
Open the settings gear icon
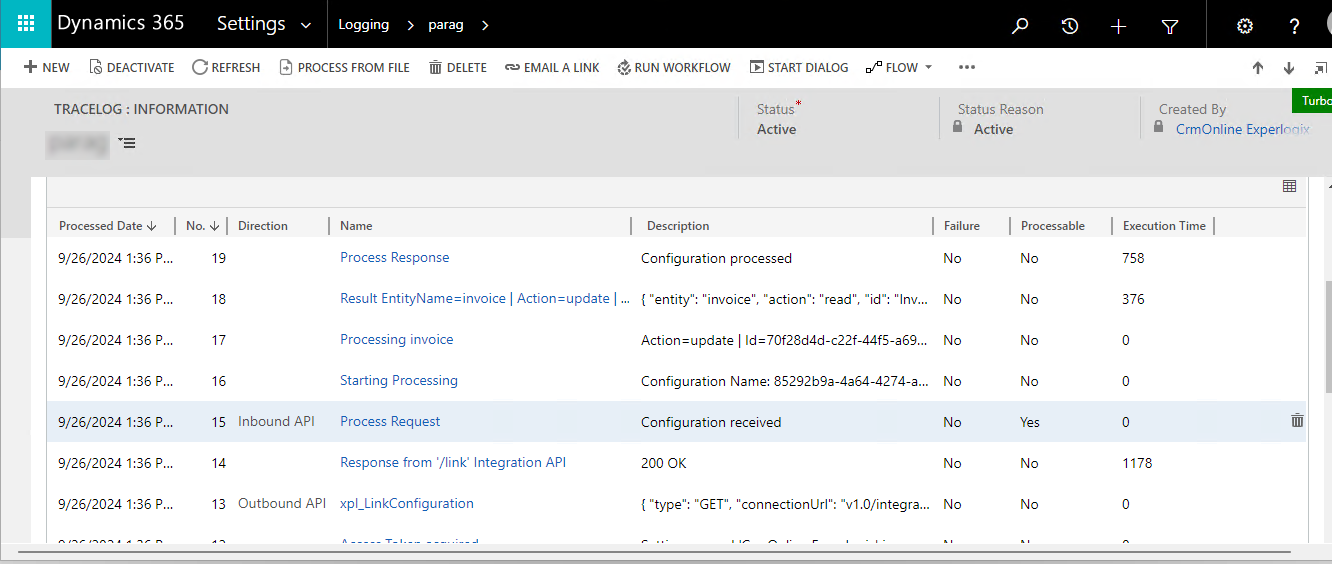coord(1245,26)
